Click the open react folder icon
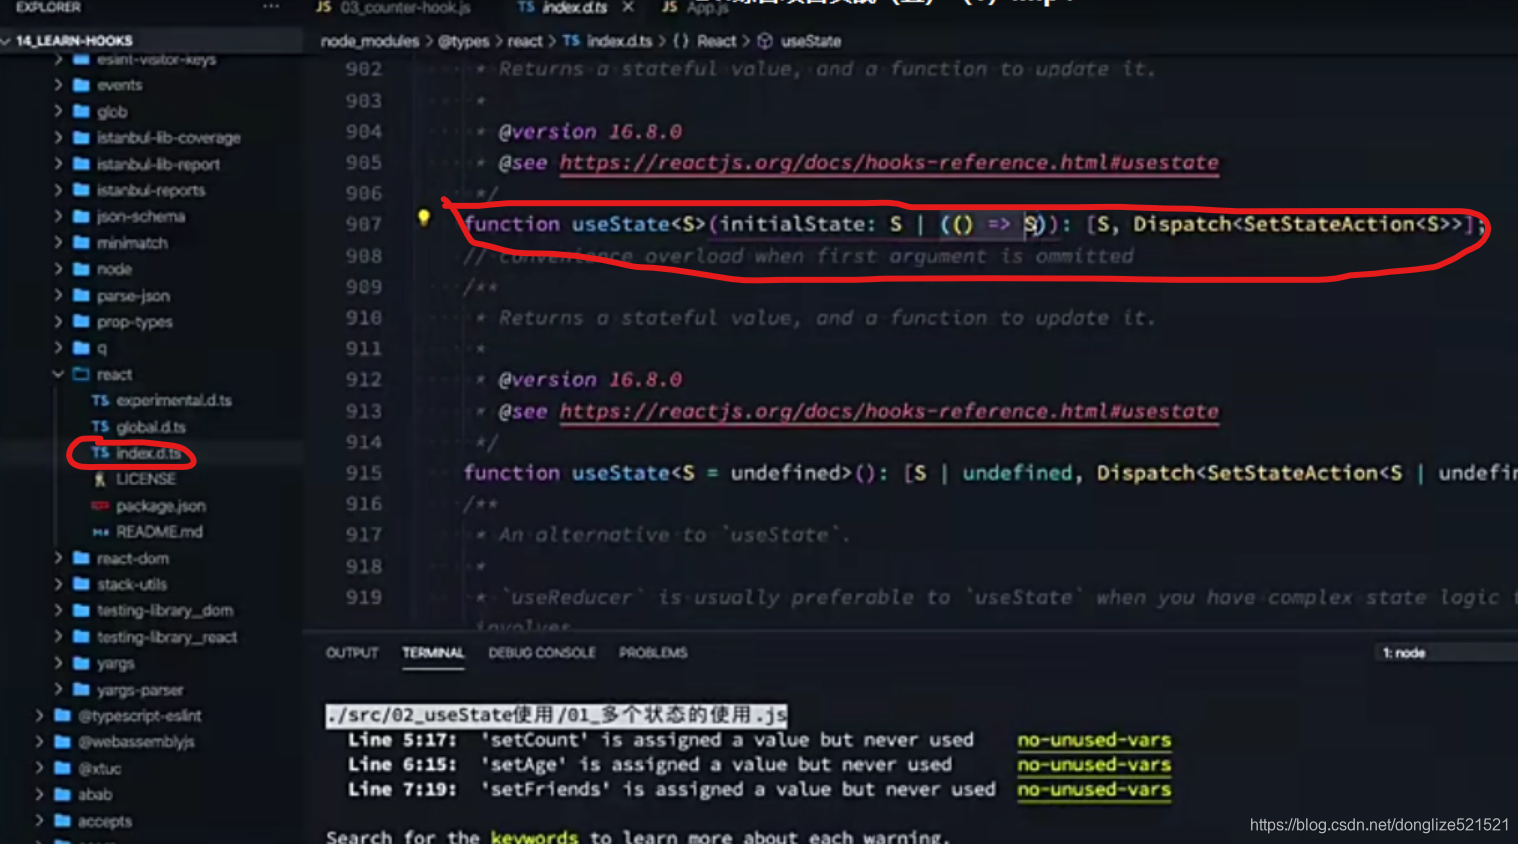 [x=81, y=374]
